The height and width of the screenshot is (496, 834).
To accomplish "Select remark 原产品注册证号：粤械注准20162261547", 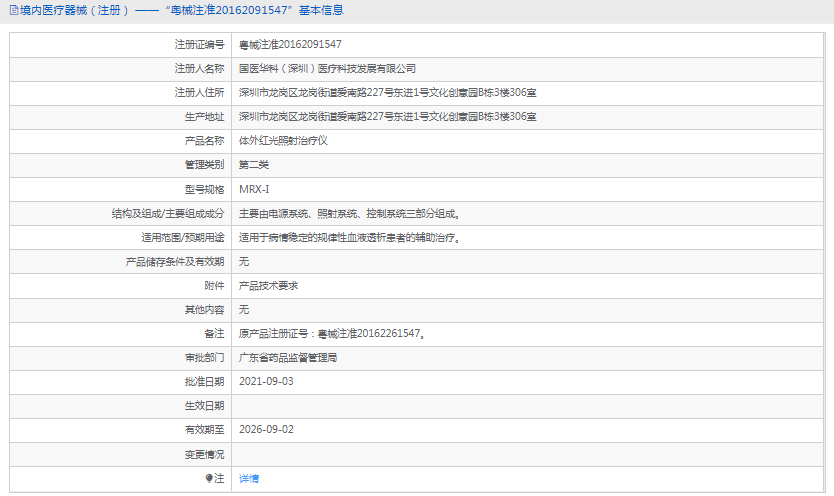I will coord(329,333).
